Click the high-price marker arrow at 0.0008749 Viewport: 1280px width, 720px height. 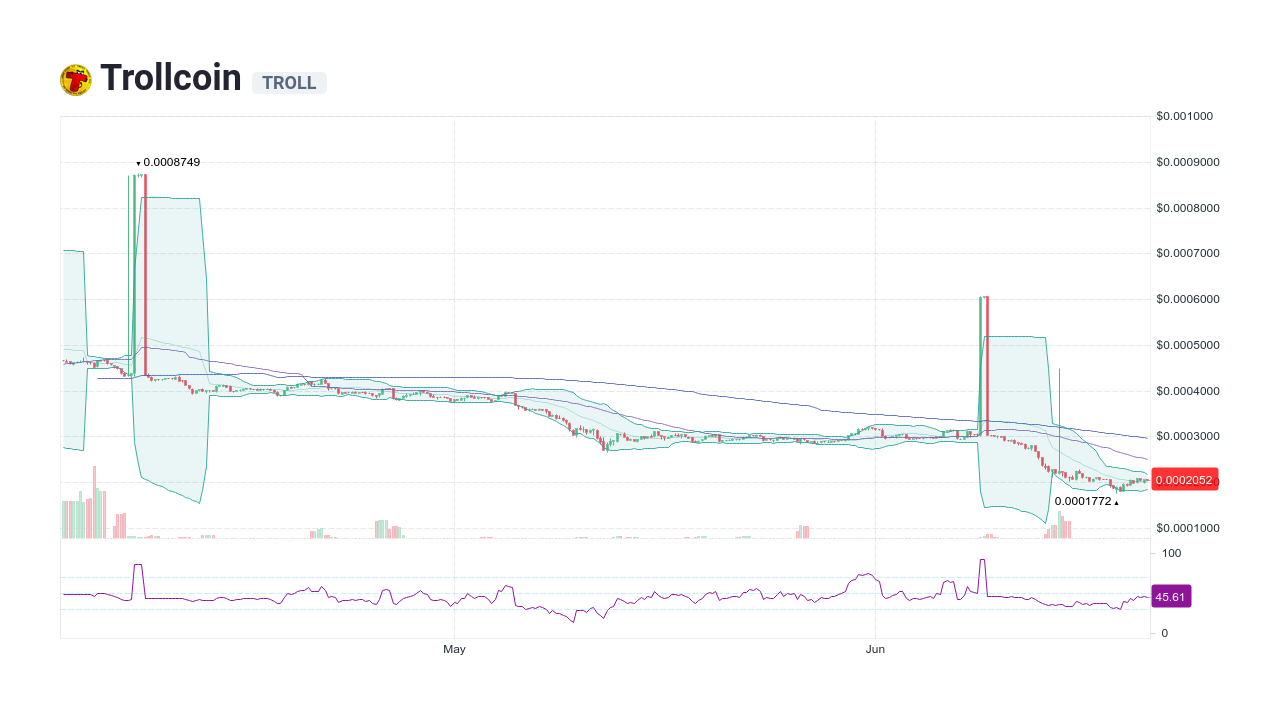click(x=138, y=162)
